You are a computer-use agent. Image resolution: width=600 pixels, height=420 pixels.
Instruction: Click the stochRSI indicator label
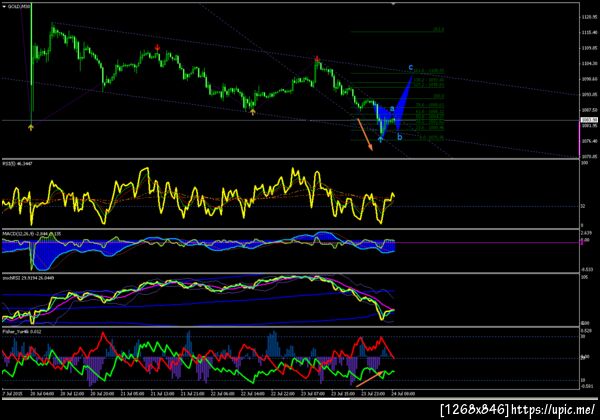(x=29, y=278)
